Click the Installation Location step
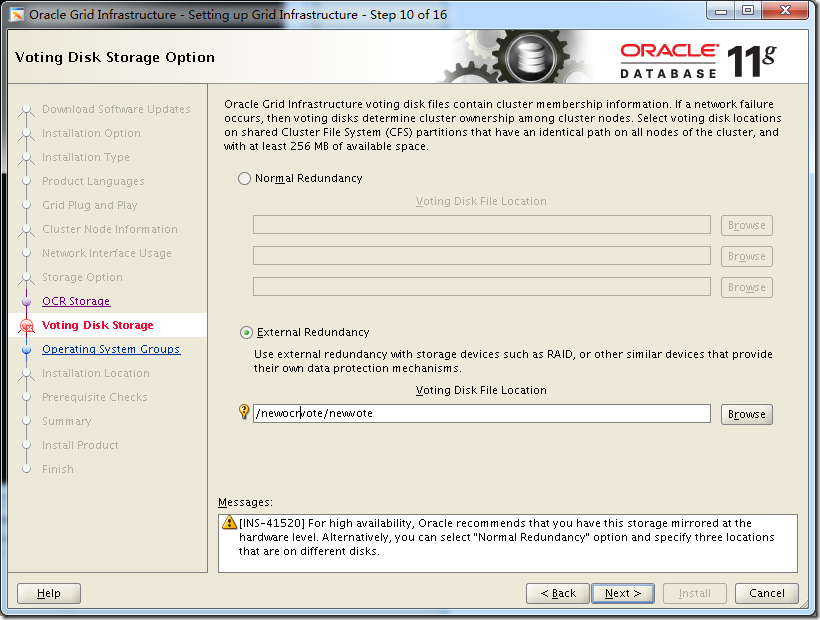This screenshot has width=820, height=620. 96,373
